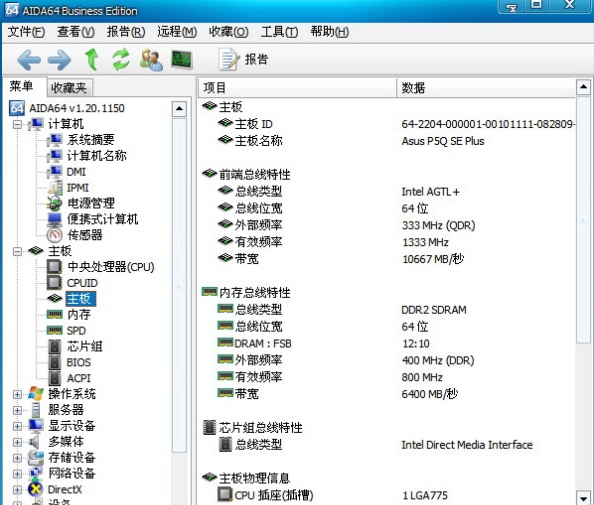This screenshot has width=594, height=505.
Task: Collapse the 主板 parent tree node
Action: click(17, 251)
